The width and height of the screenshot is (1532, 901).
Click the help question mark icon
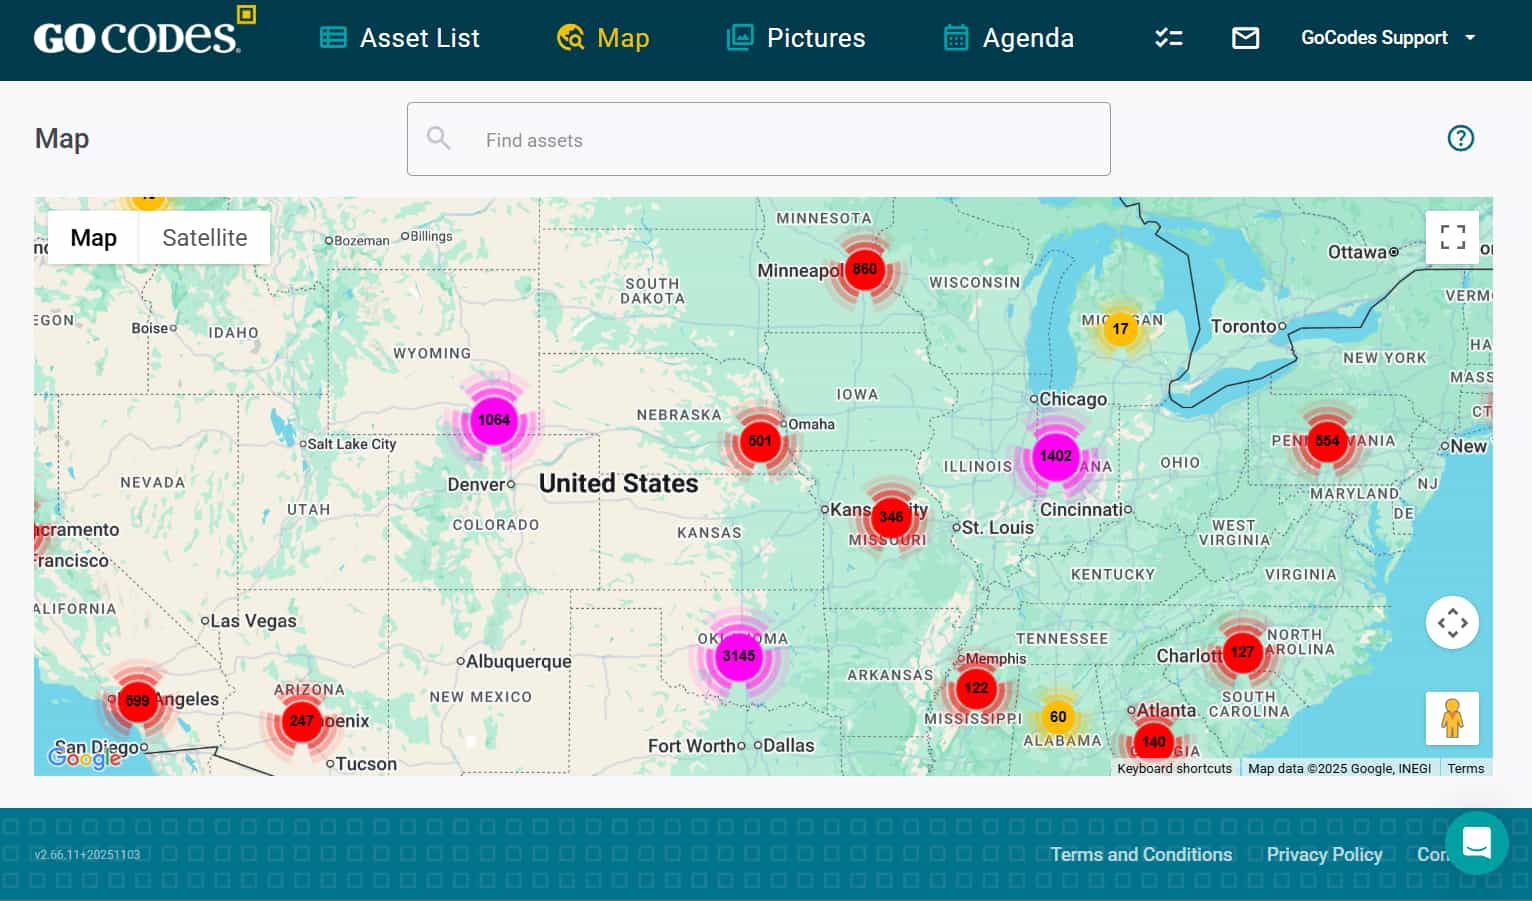(1461, 138)
